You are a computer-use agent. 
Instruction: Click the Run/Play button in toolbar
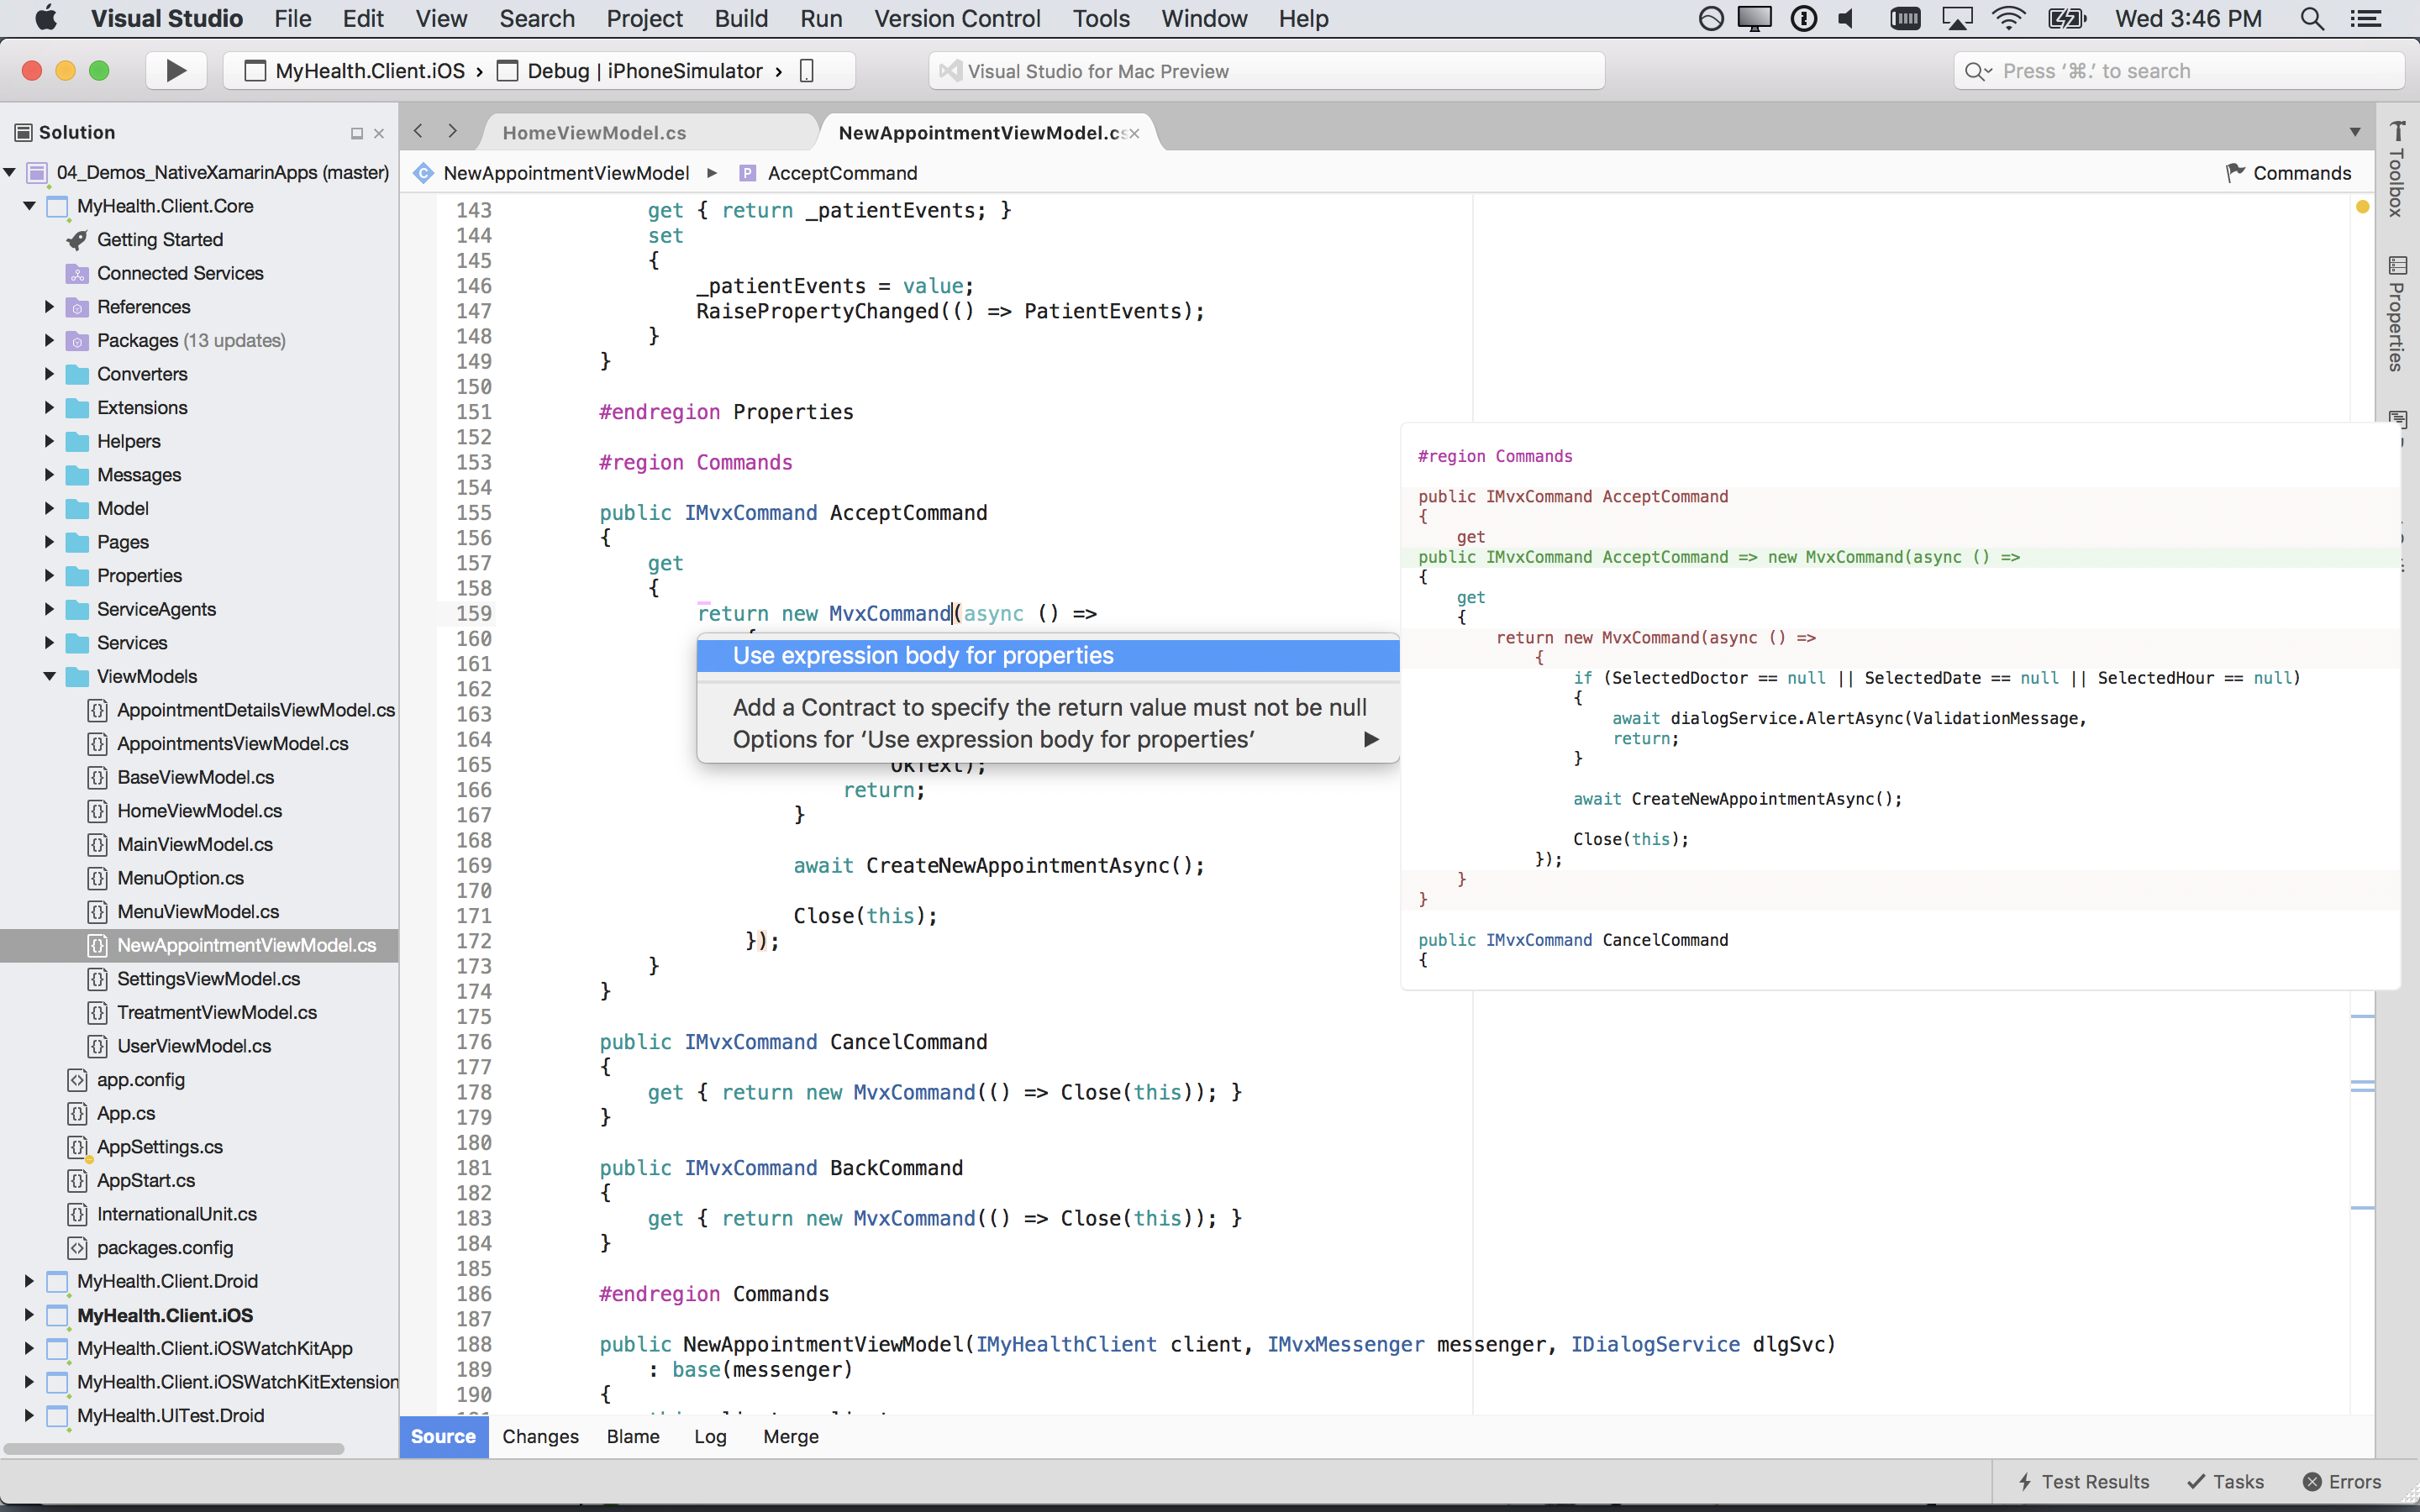[x=174, y=70]
